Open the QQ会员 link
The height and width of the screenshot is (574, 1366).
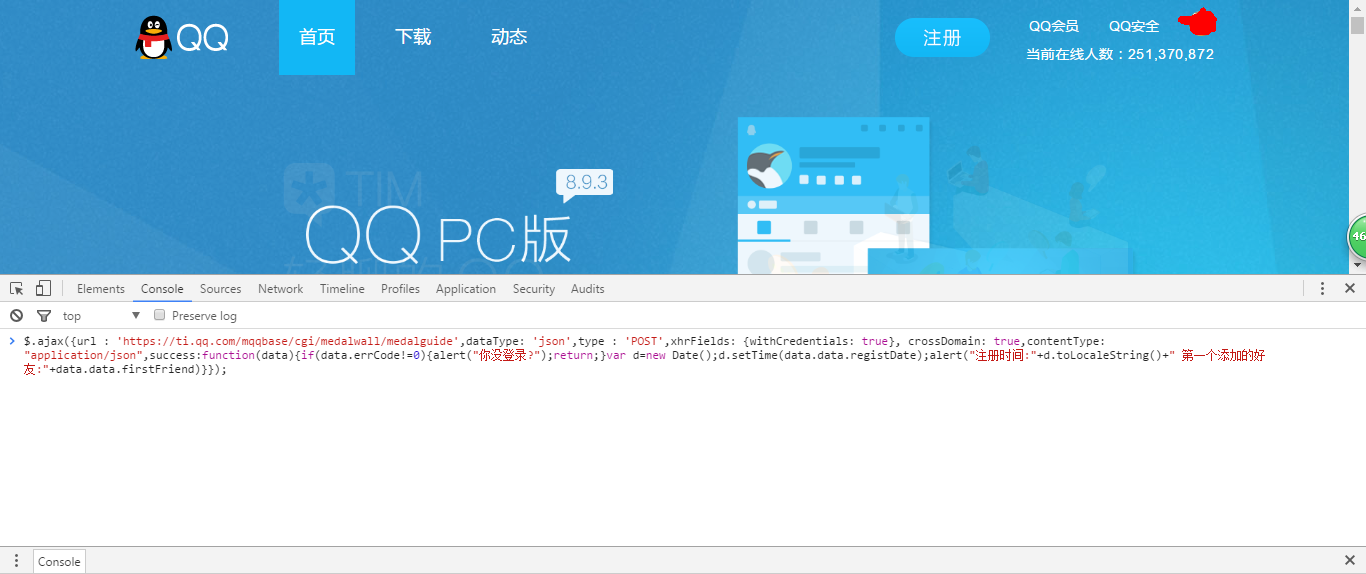tap(1054, 26)
